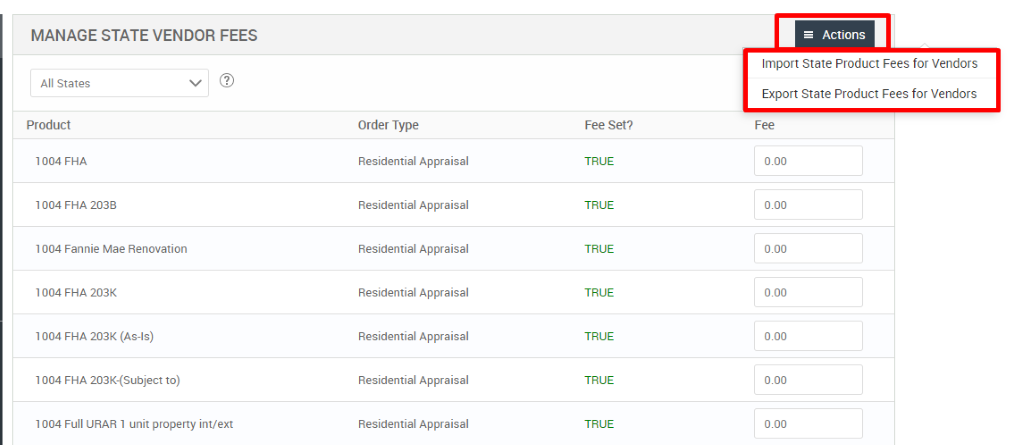
Task: Click the help question mark icon
Action: tap(227, 80)
